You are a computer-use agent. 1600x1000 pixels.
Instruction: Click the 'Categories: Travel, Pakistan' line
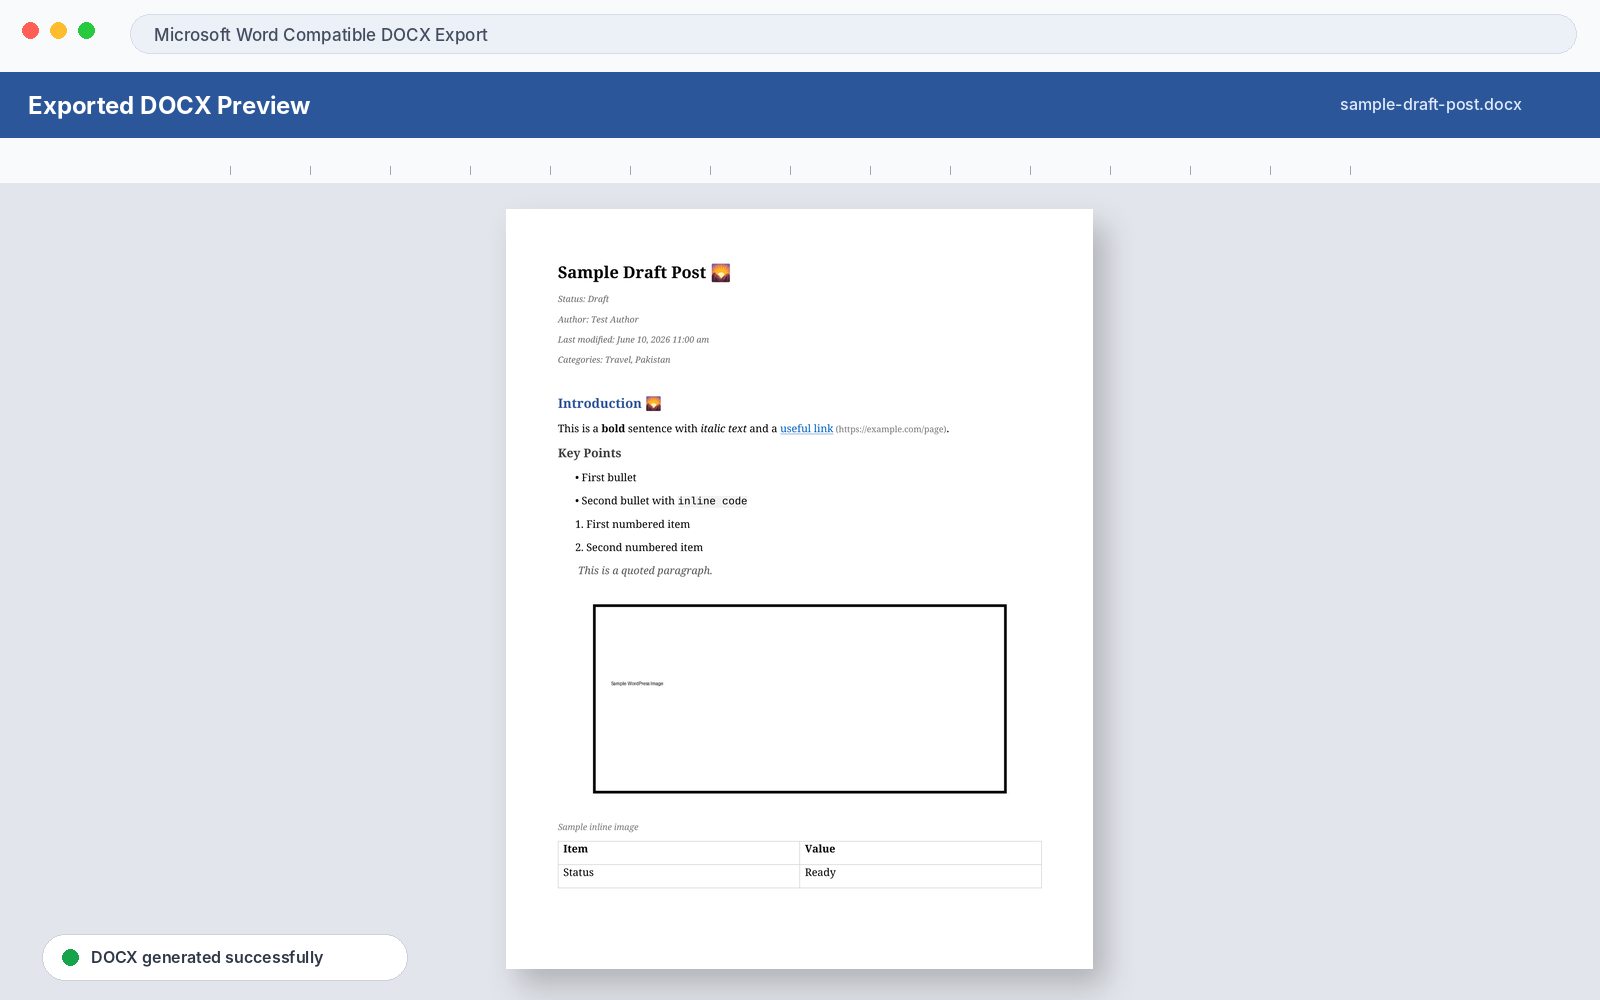coord(614,360)
